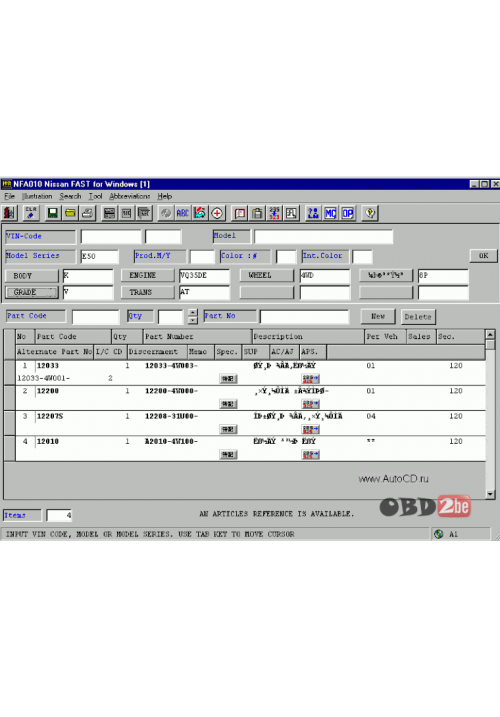Screen dimensions: 500x717
Task: Click alternate part number 12033-4W001-
Action: pyautogui.click(x=43, y=378)
